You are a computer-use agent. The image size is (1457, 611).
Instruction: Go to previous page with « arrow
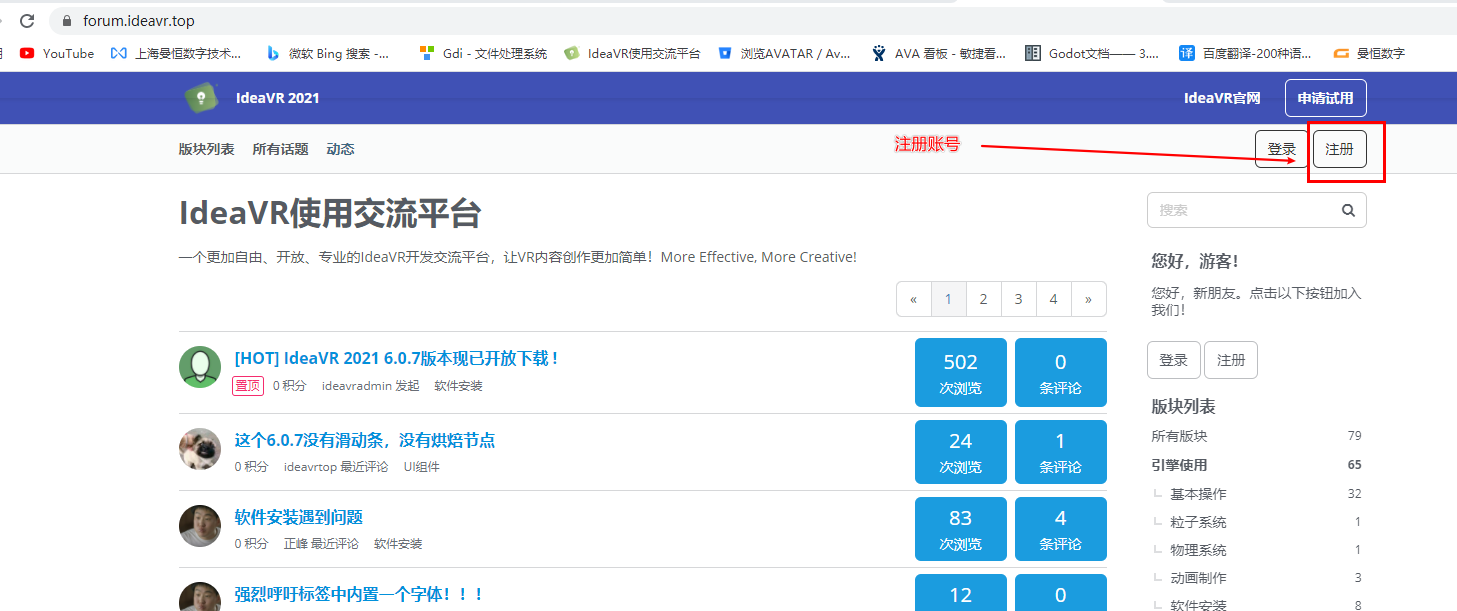914,299
